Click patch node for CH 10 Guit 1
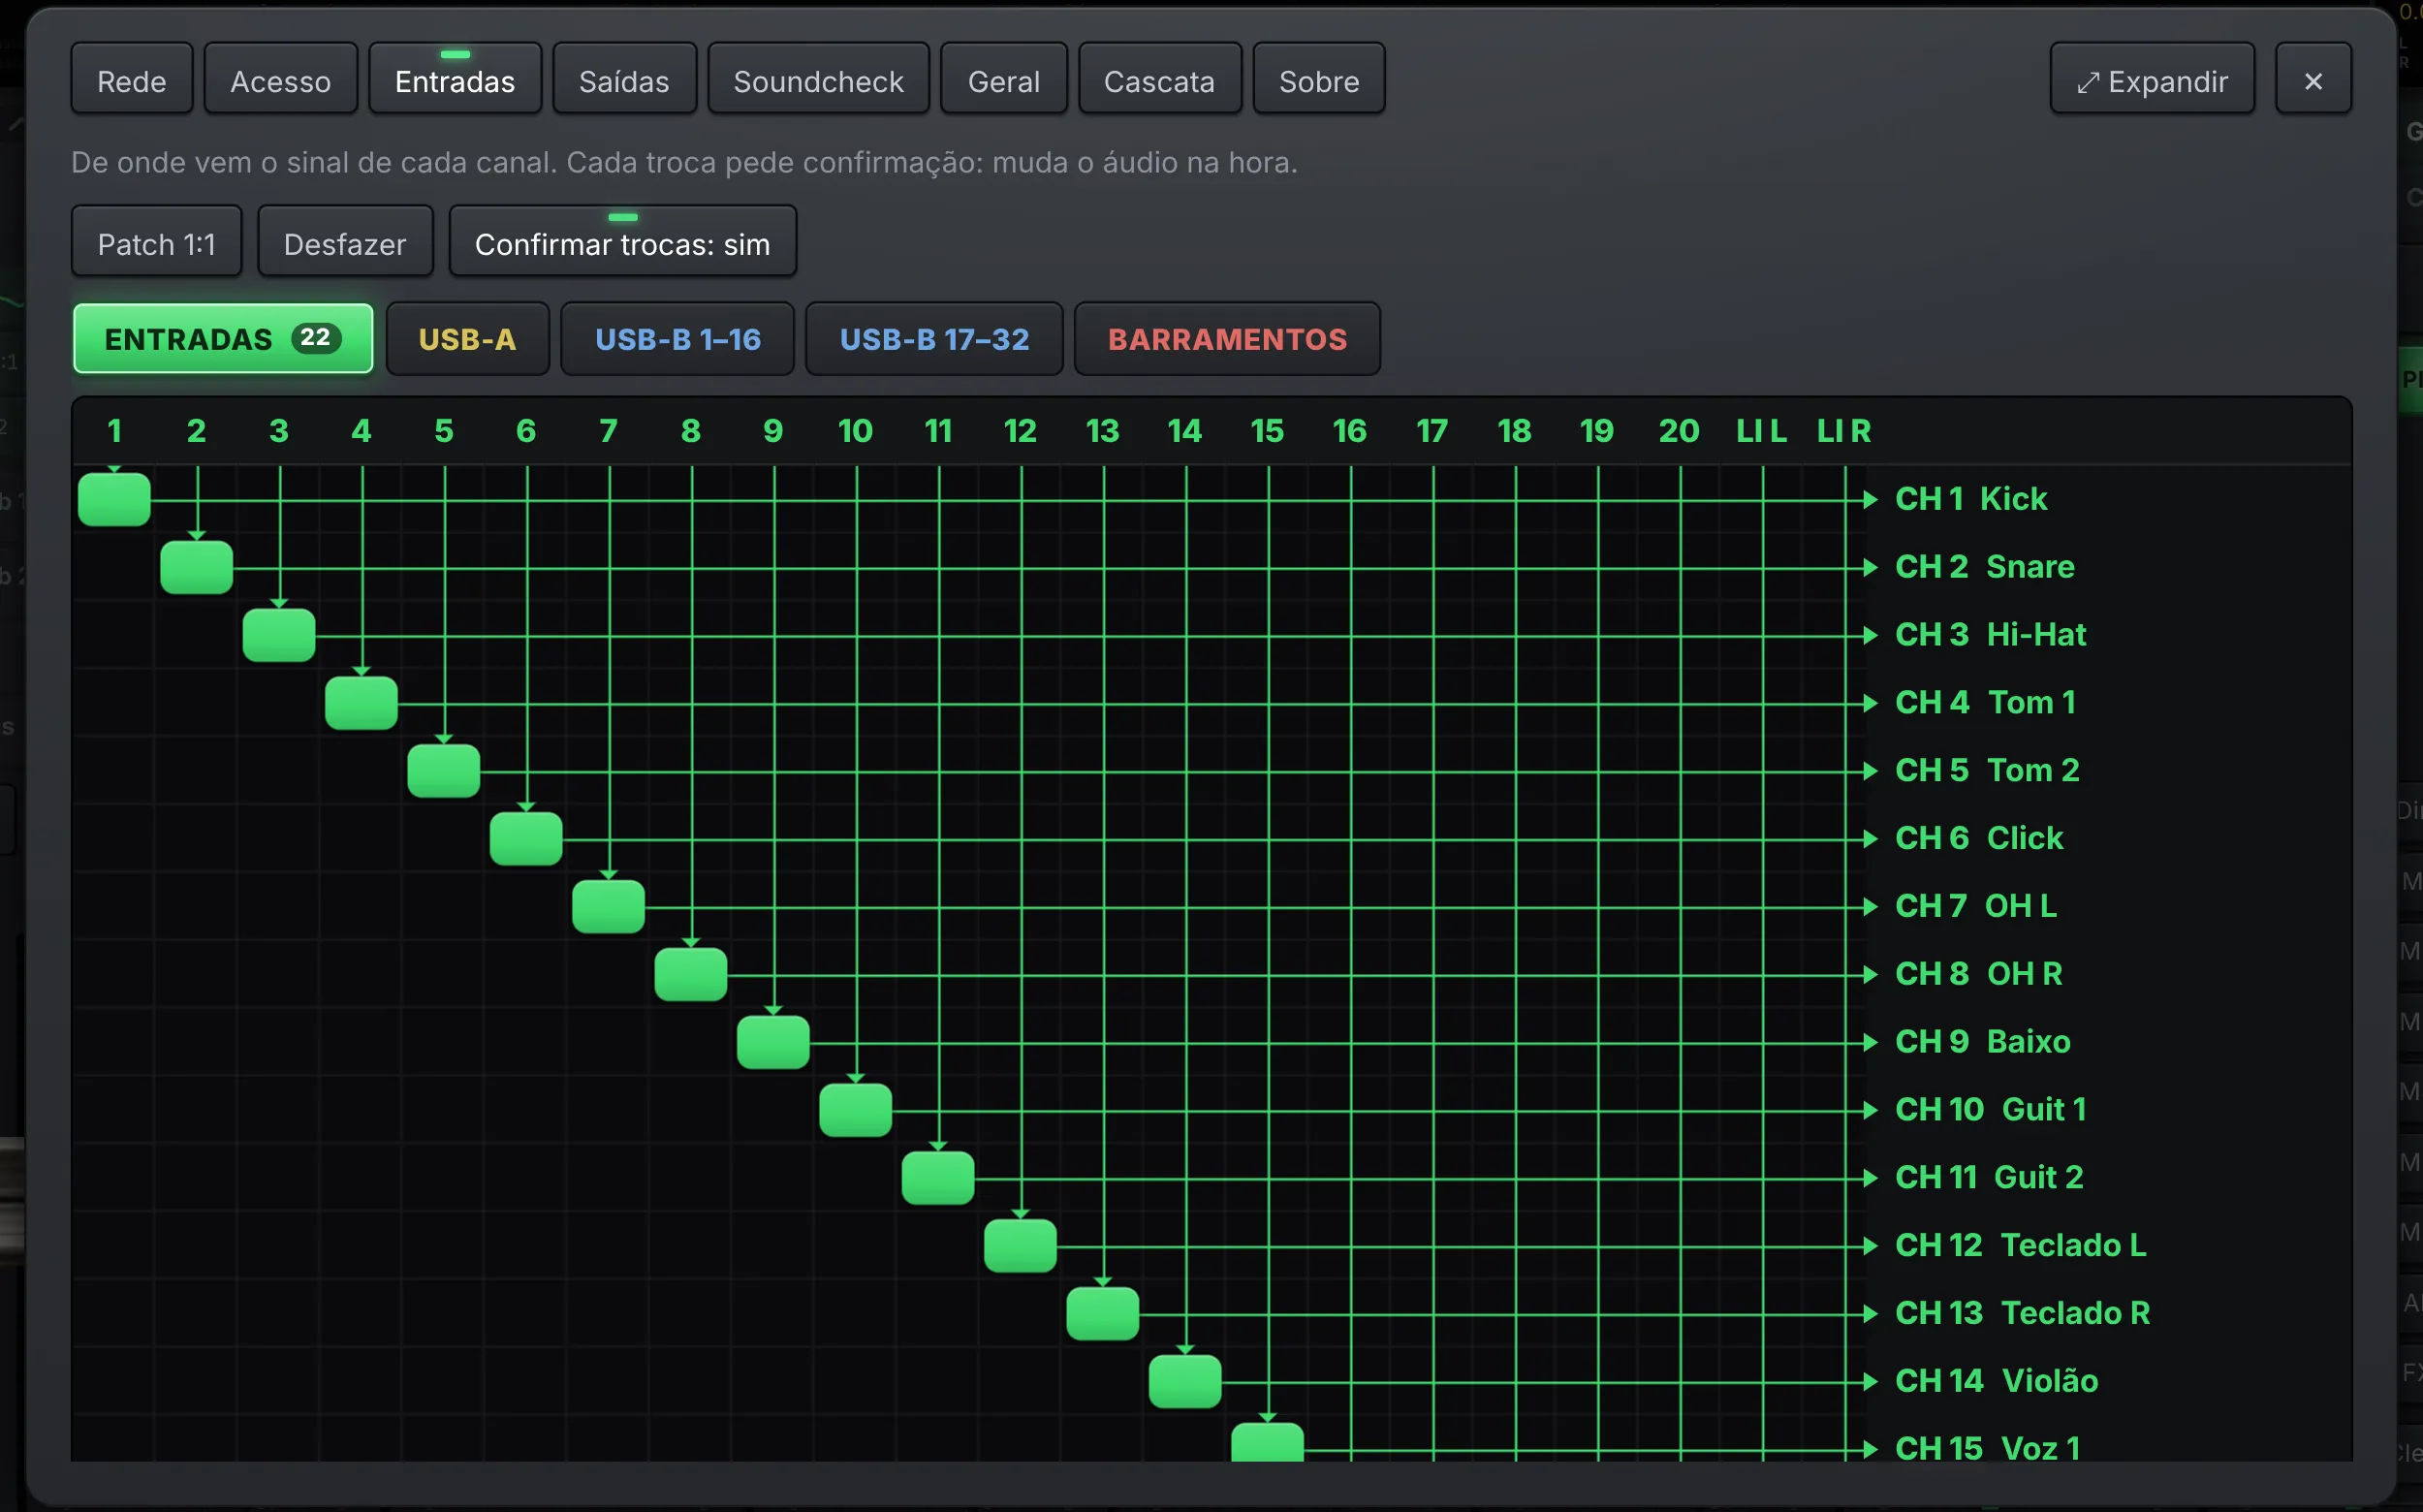 point(855,1110)
